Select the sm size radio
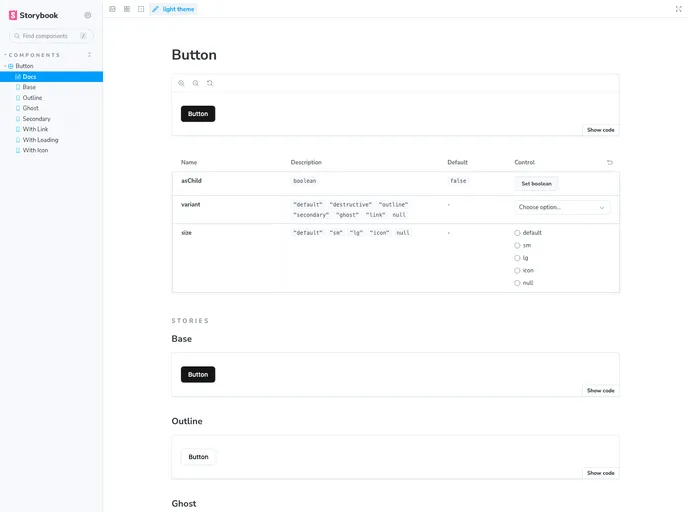 (517, 246)
